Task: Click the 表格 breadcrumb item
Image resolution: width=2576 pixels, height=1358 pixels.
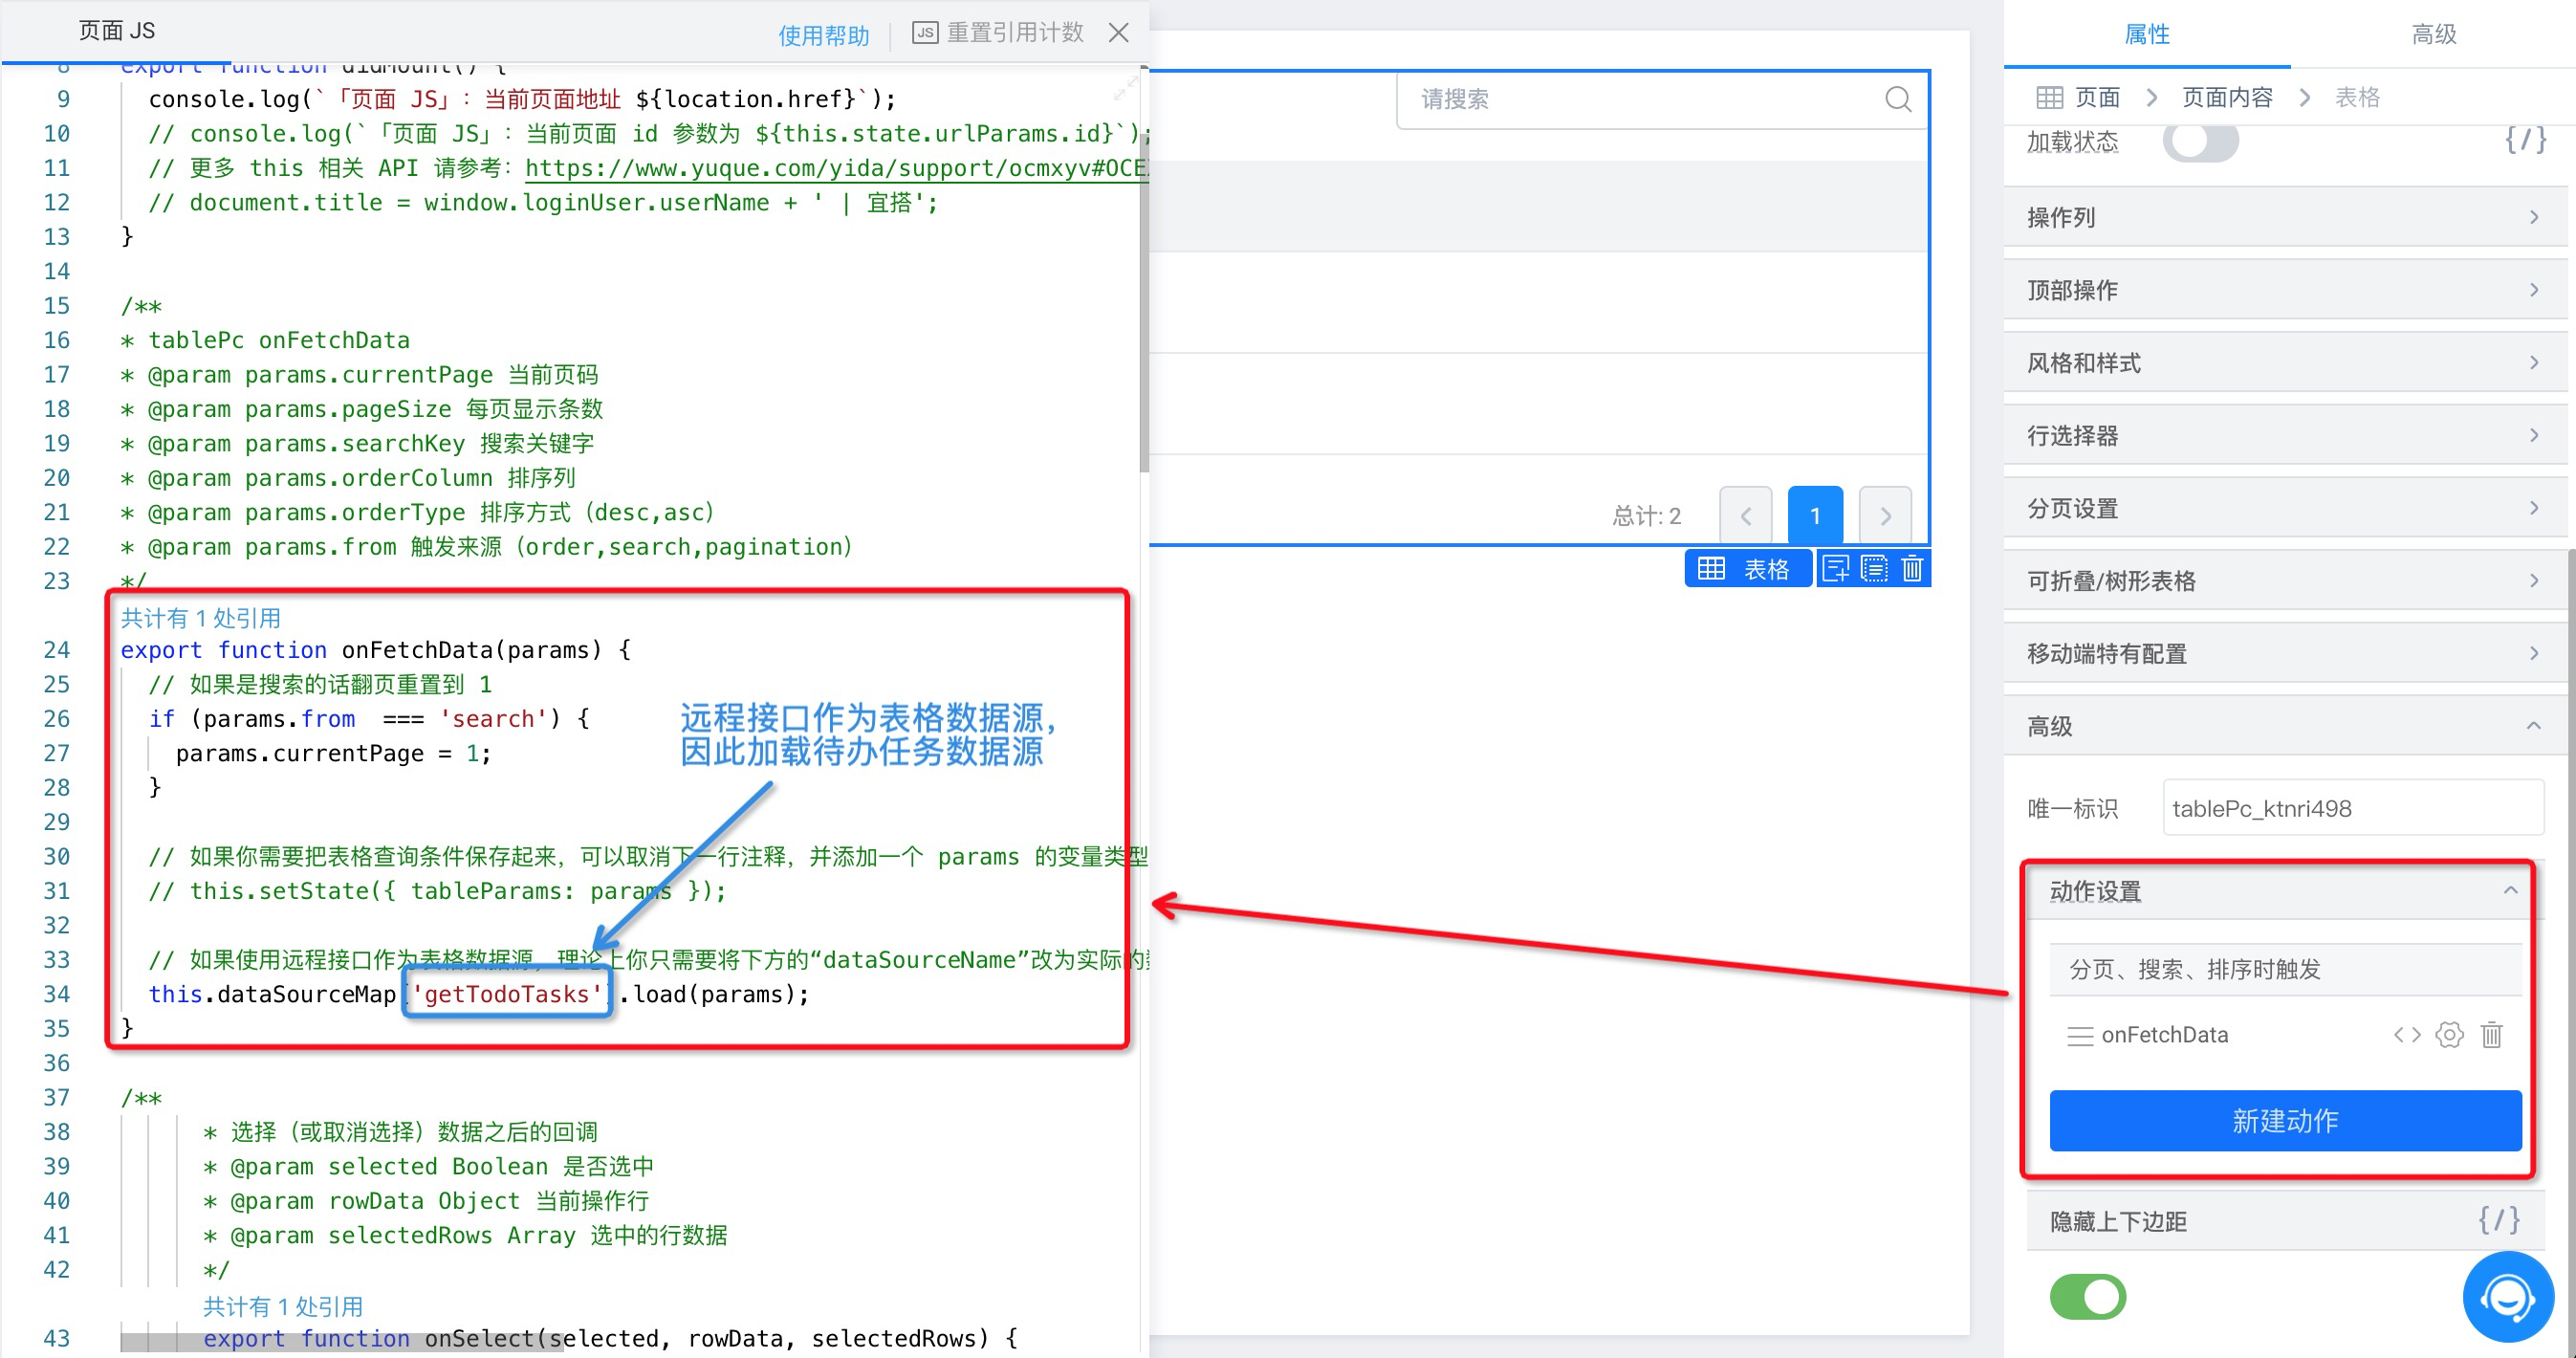Action: [x=2357, y=97]
